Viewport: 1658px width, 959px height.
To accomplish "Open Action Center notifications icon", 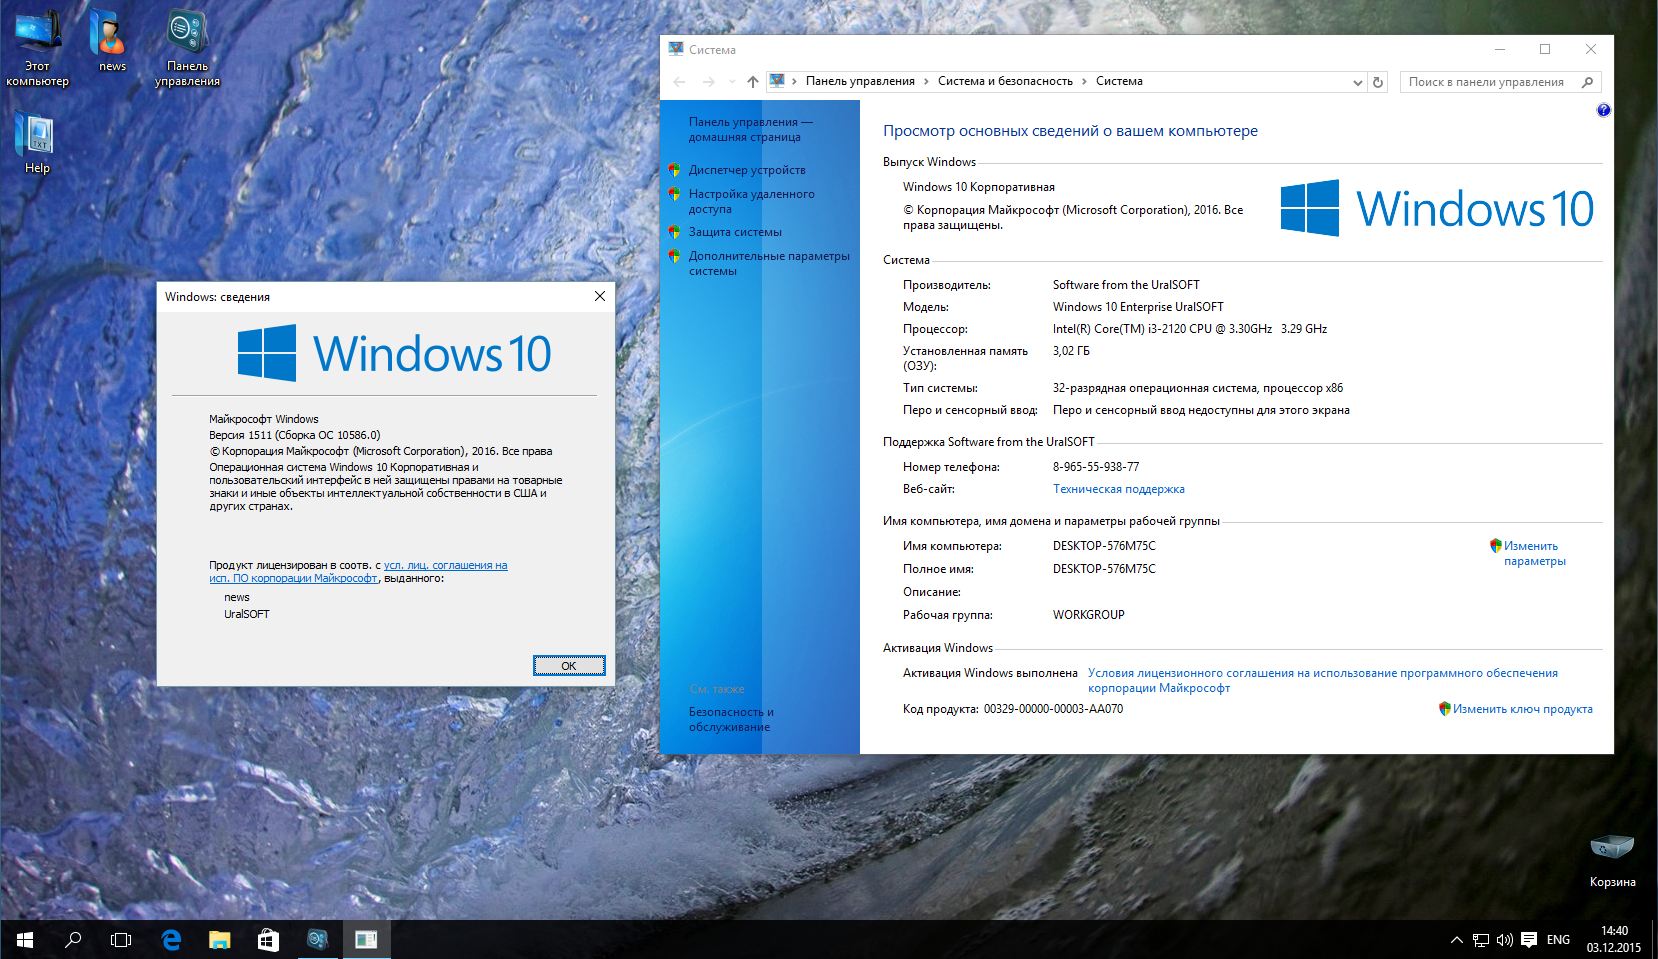I will [1528, 940].
